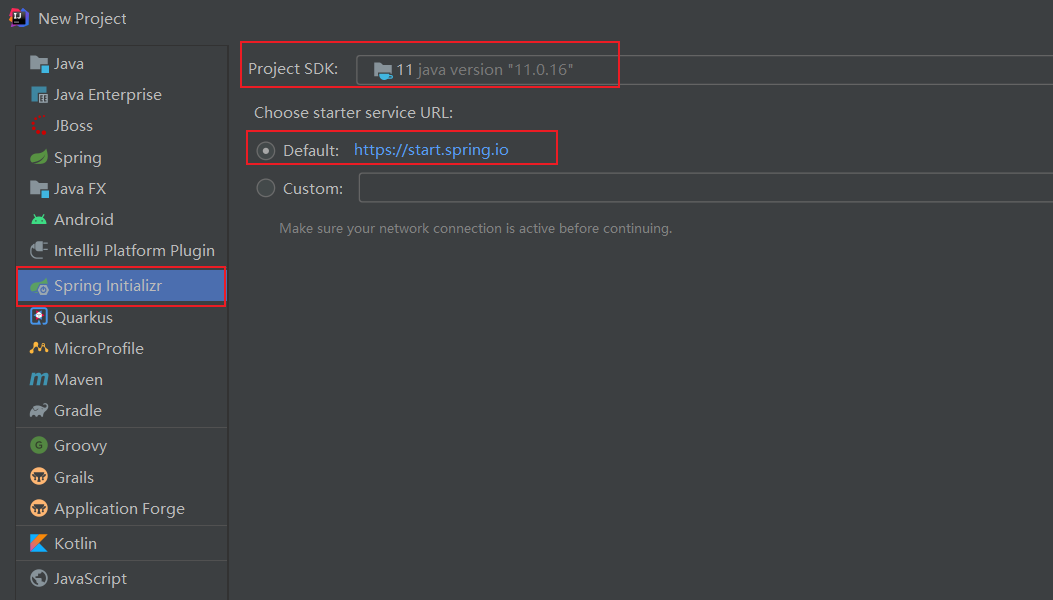Image resolution: width=1053 pixels, height=600 pixels.
Task: Click the JavaScript globe icon
Action: [x=39, y=578]
